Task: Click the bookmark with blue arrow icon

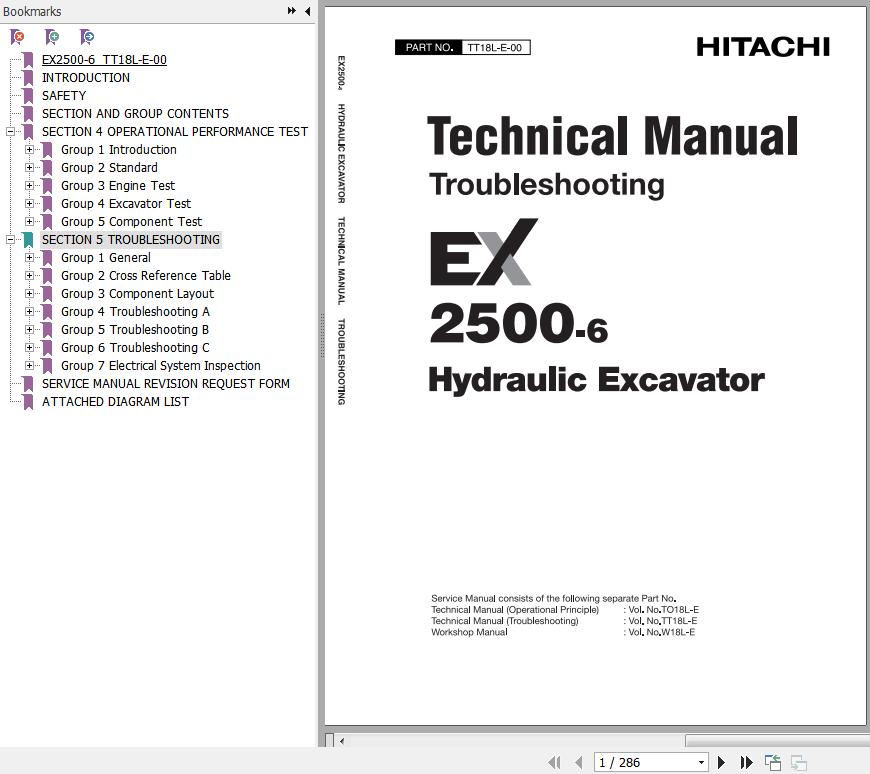Action: (87, 37)
